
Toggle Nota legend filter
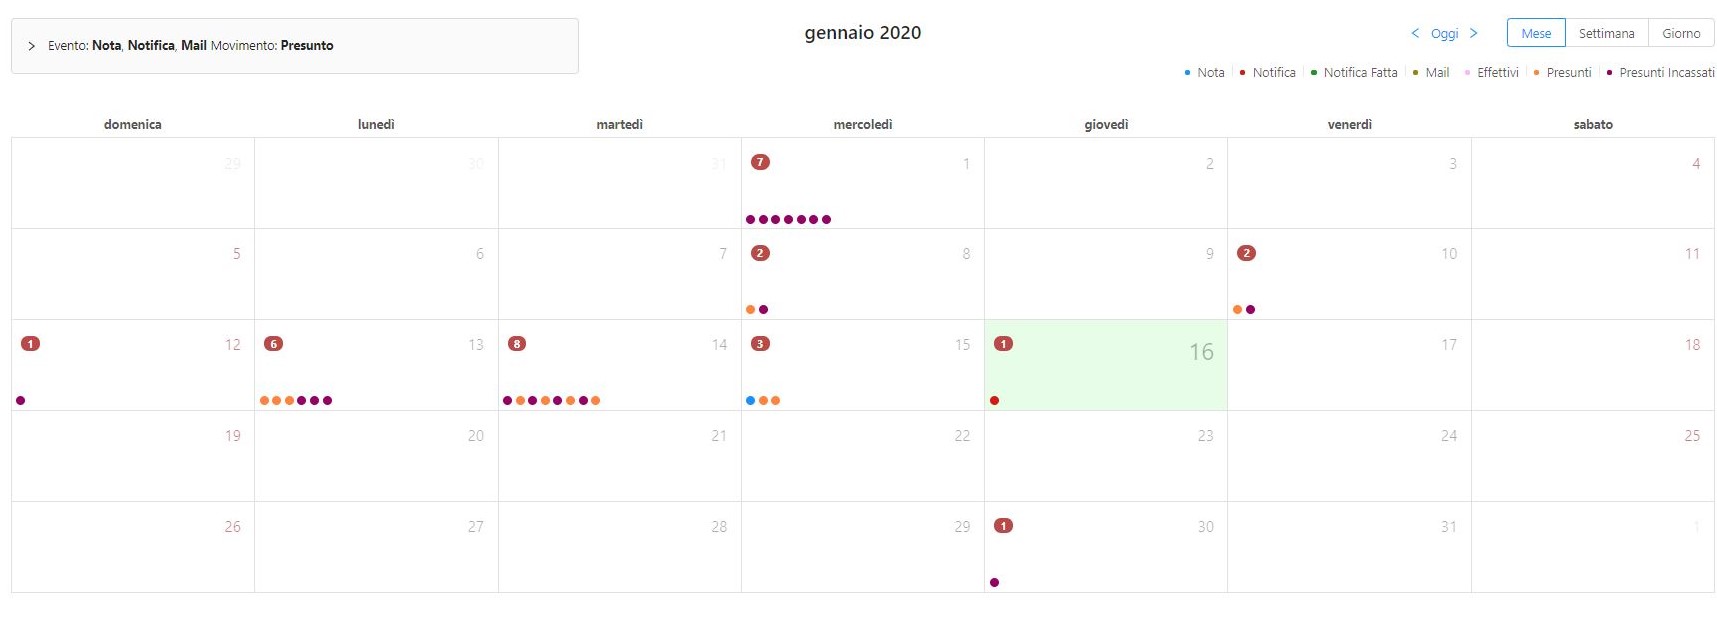[1210, 73]
